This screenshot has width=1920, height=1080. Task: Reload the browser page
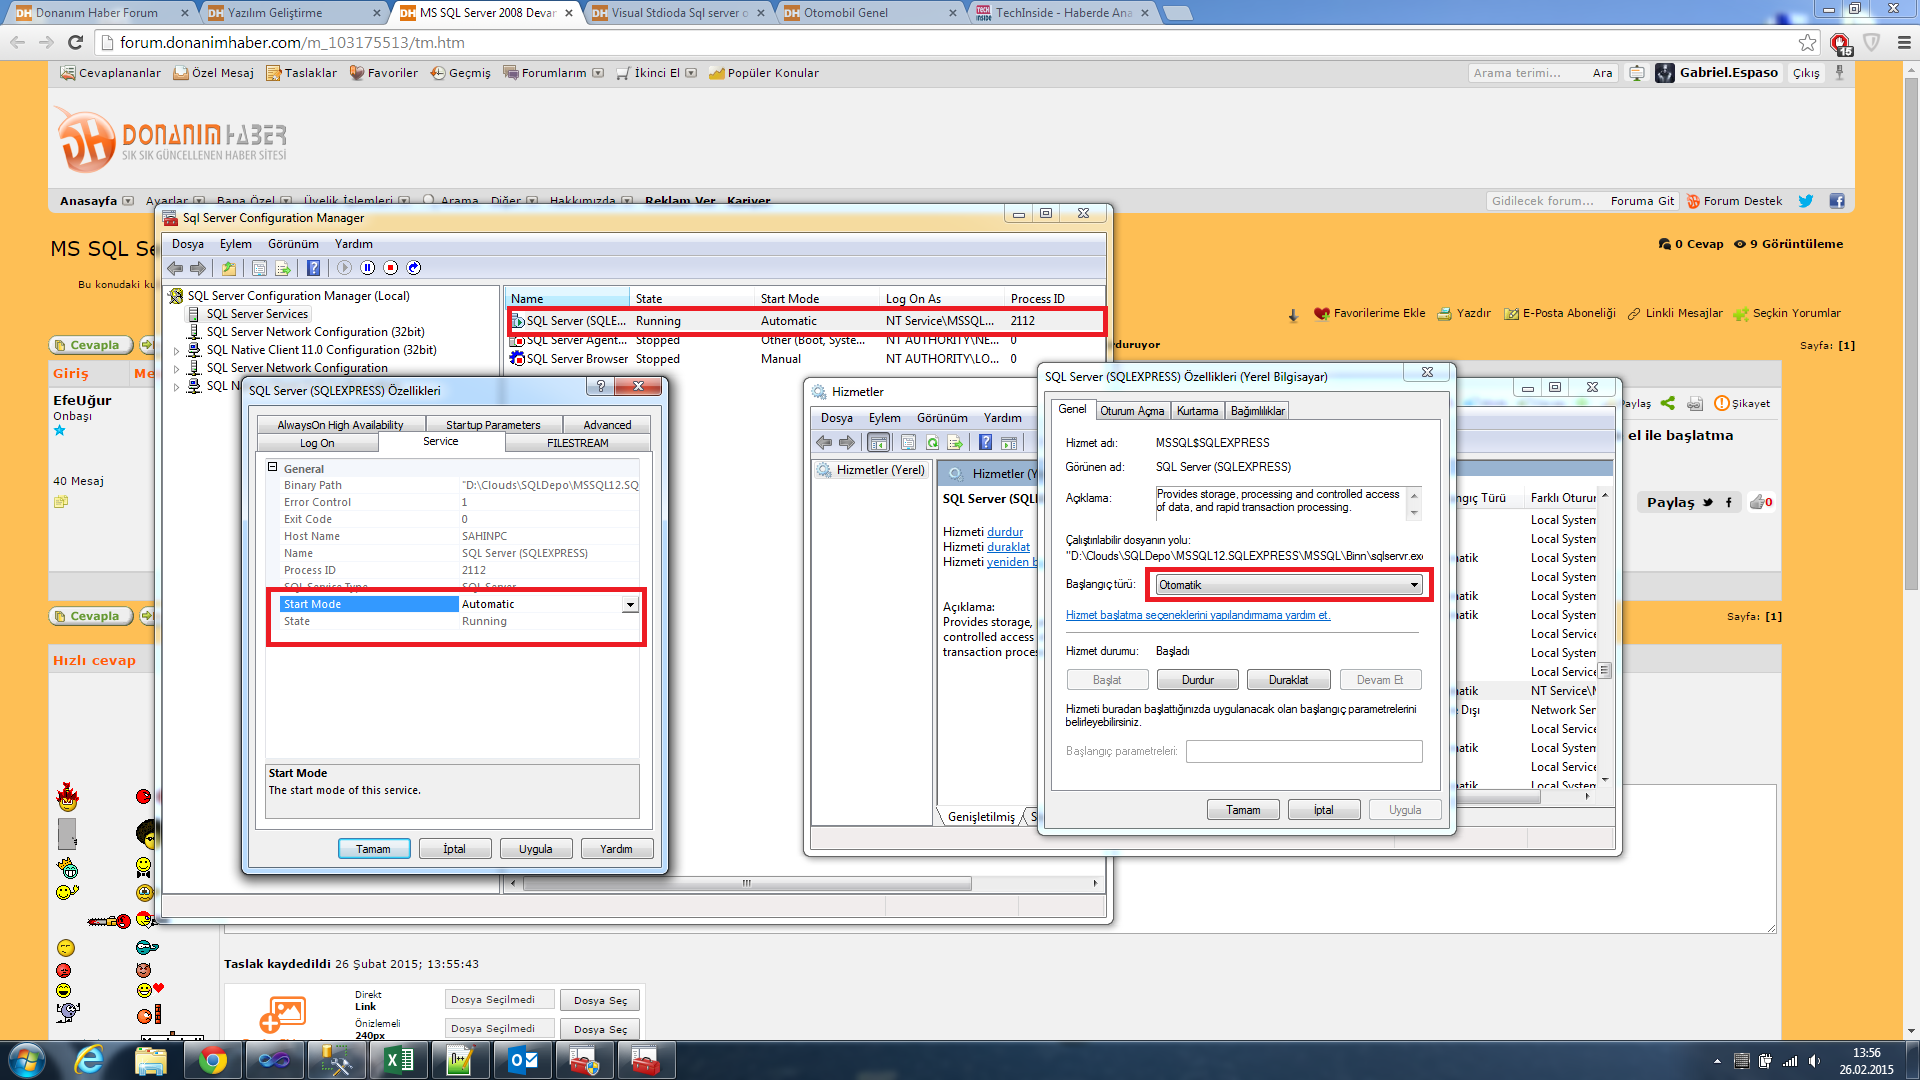click(x=75, y=42)
